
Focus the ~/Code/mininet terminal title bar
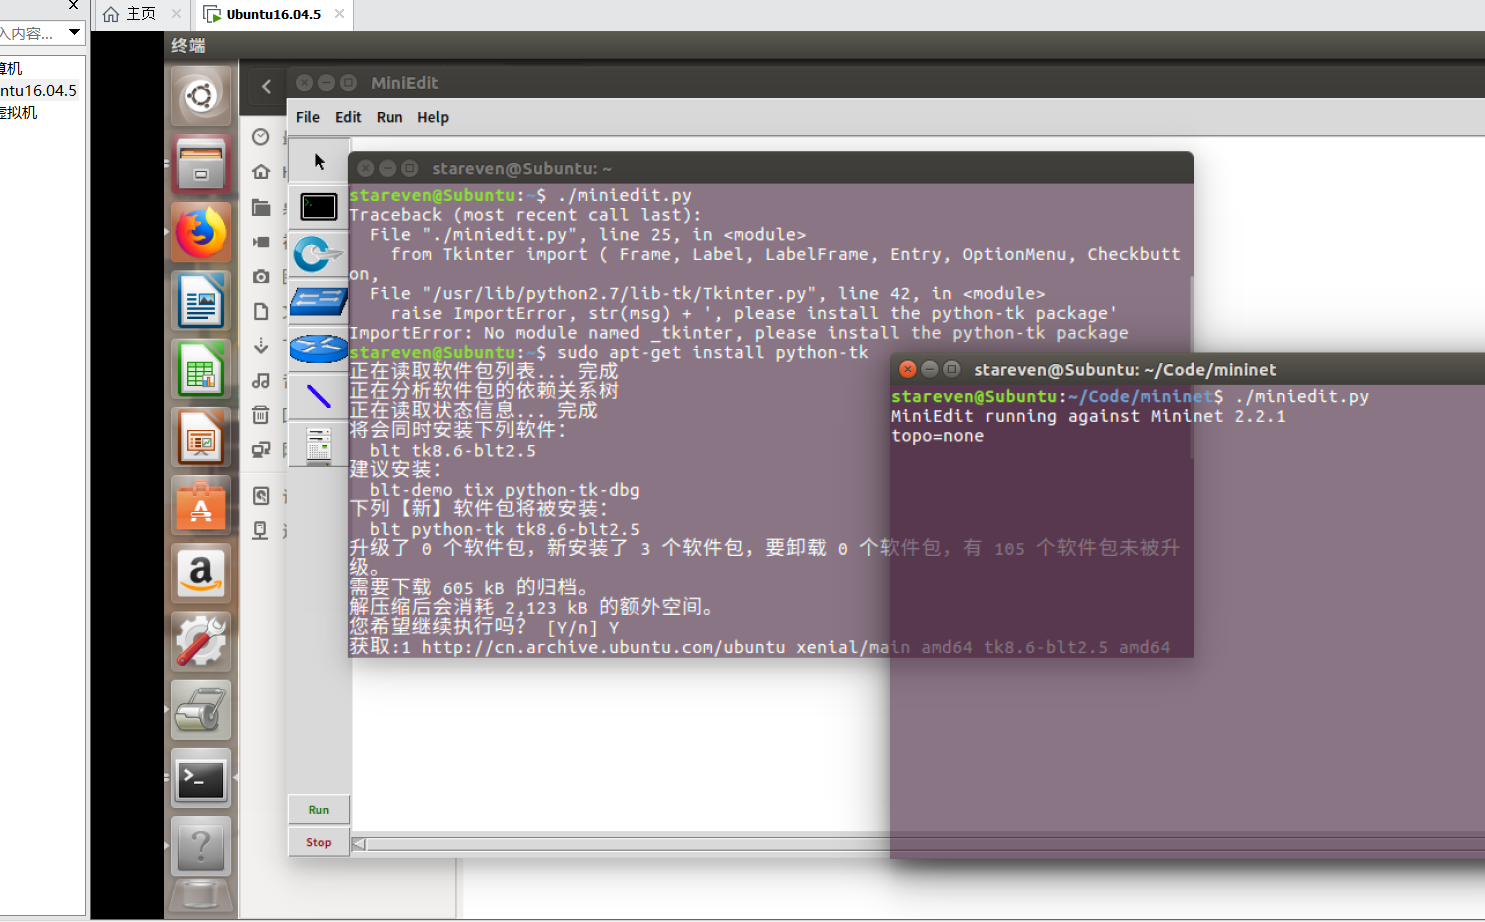coord(1187,369)
